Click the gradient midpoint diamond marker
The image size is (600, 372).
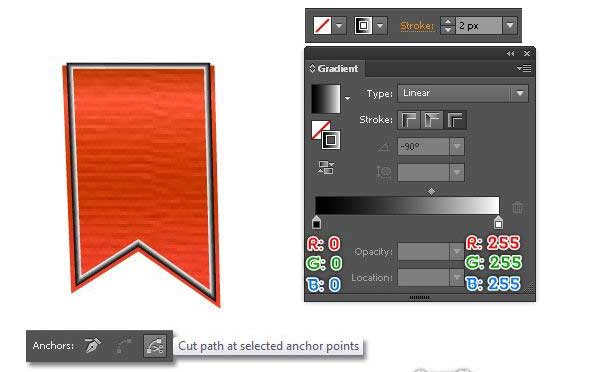[x=431, y=191]
